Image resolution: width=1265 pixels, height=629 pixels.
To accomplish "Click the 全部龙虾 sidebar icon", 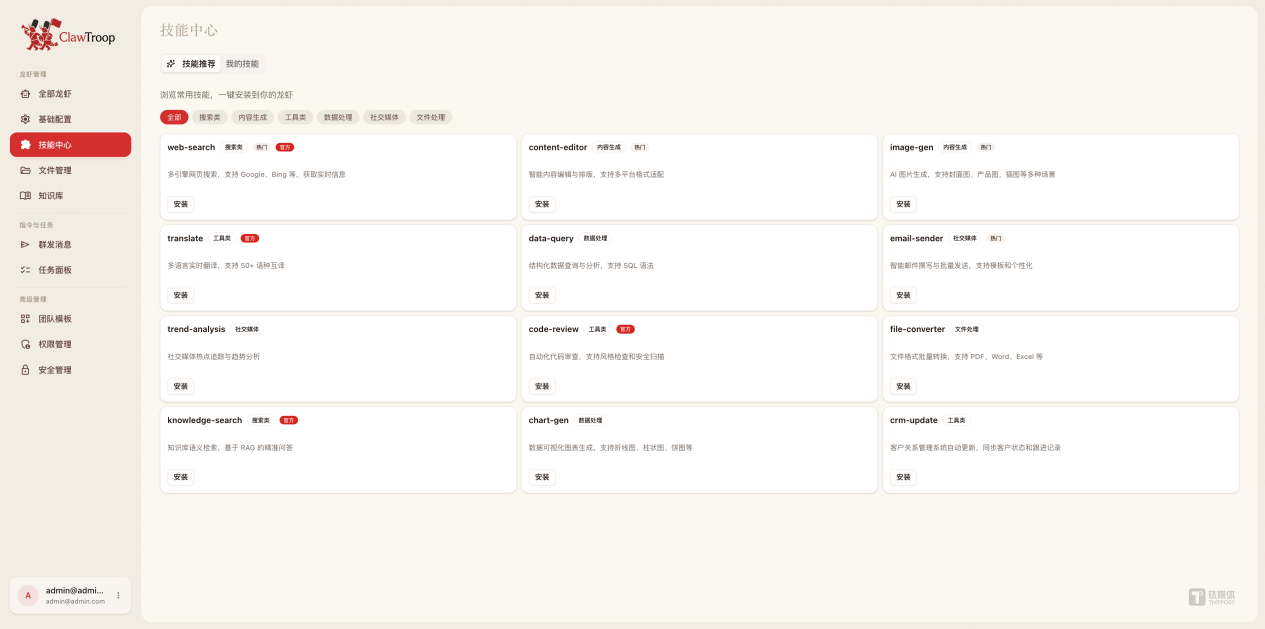I will 25,94.
